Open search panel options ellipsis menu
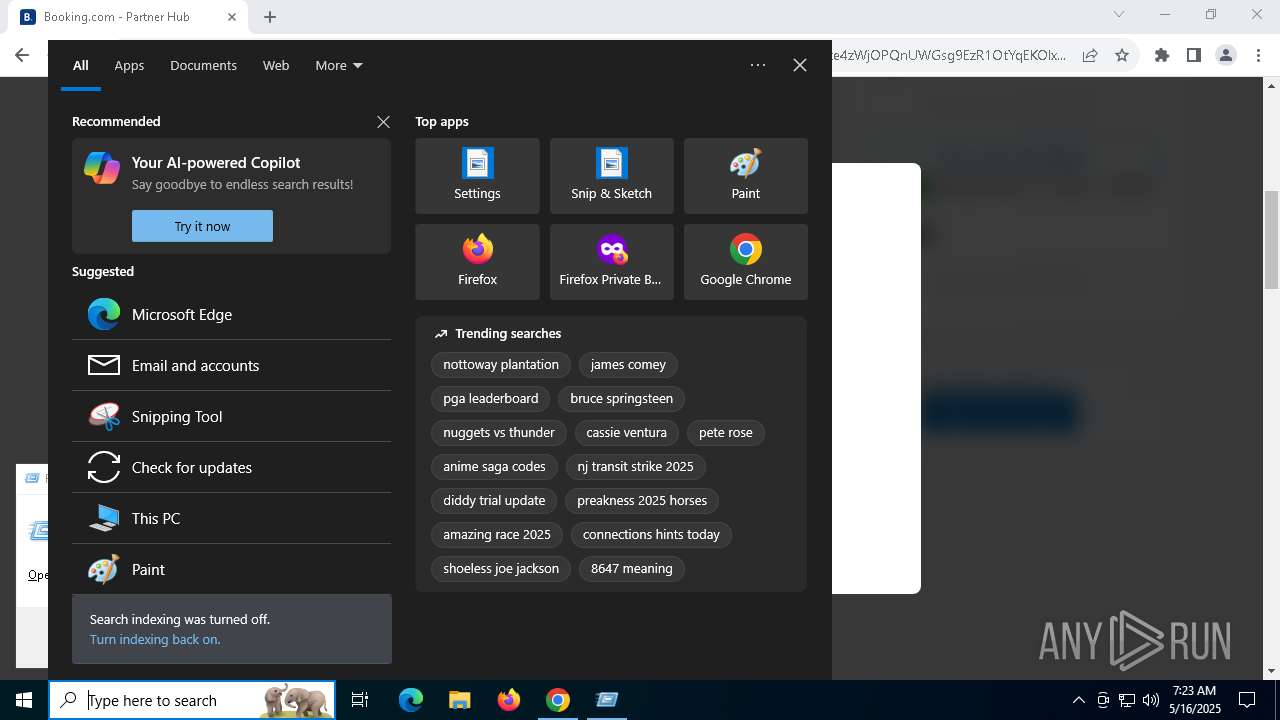This screenshot has height=720, width=1280. pyautogui.click(x=758, y=65)
